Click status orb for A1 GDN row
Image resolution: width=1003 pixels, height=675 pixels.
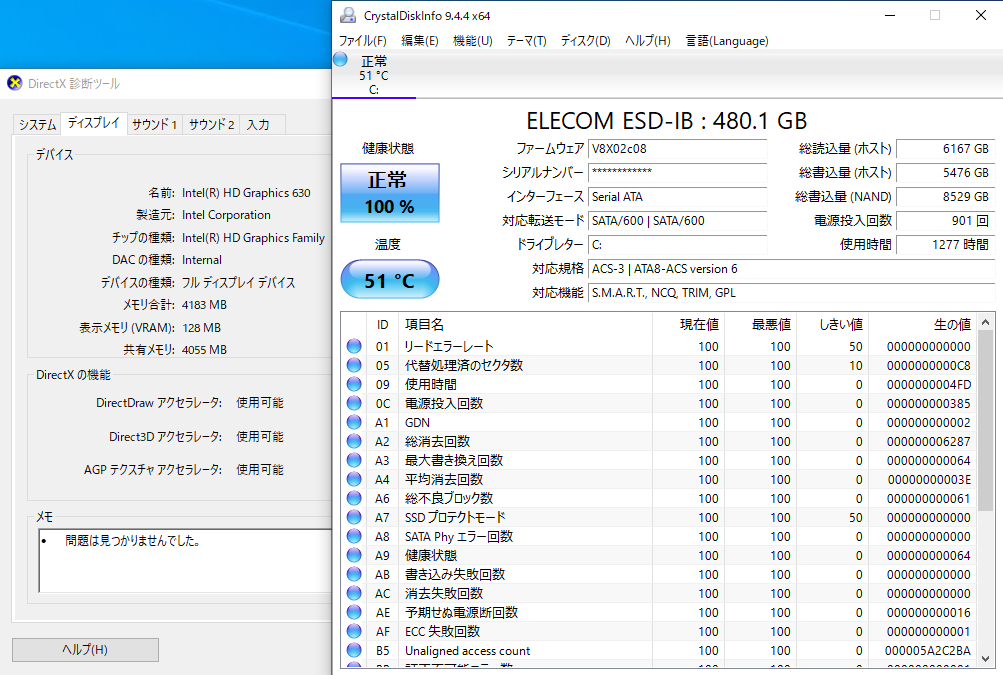coord(354,422)
